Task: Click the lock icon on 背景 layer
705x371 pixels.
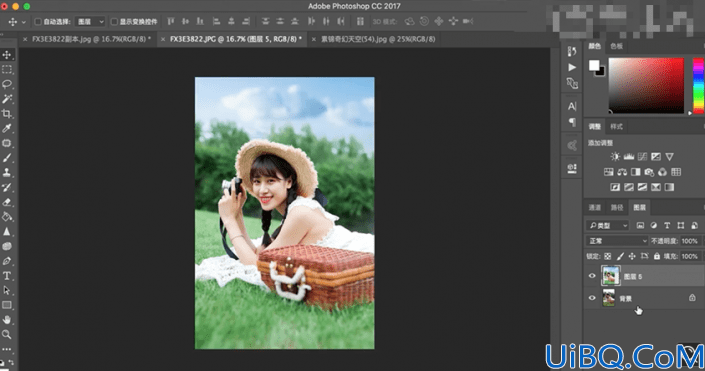Action: (692, 298)
